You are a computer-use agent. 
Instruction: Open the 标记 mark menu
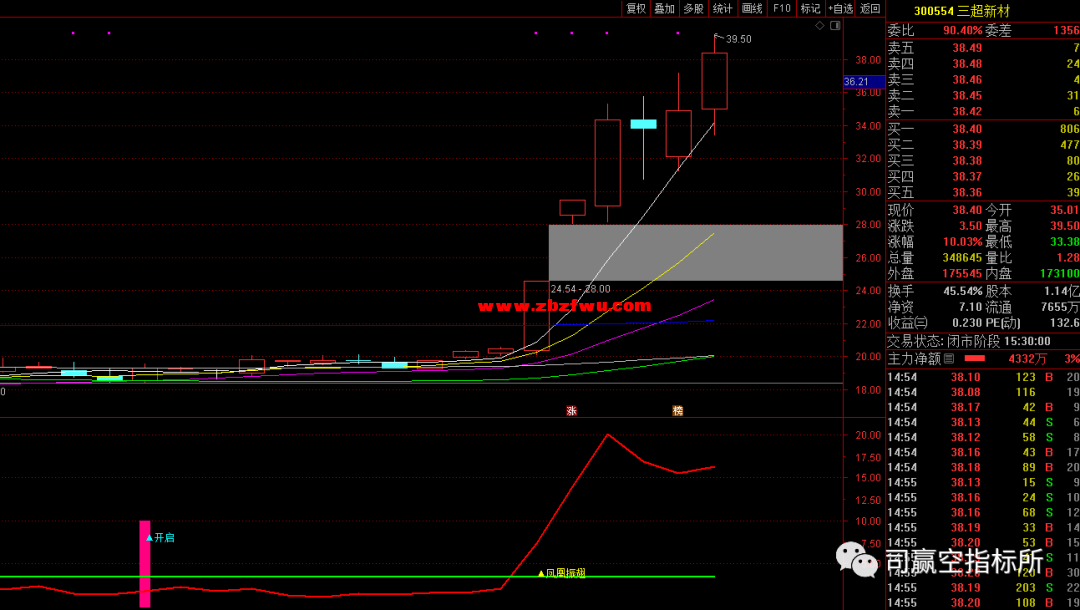pos(810,8)
